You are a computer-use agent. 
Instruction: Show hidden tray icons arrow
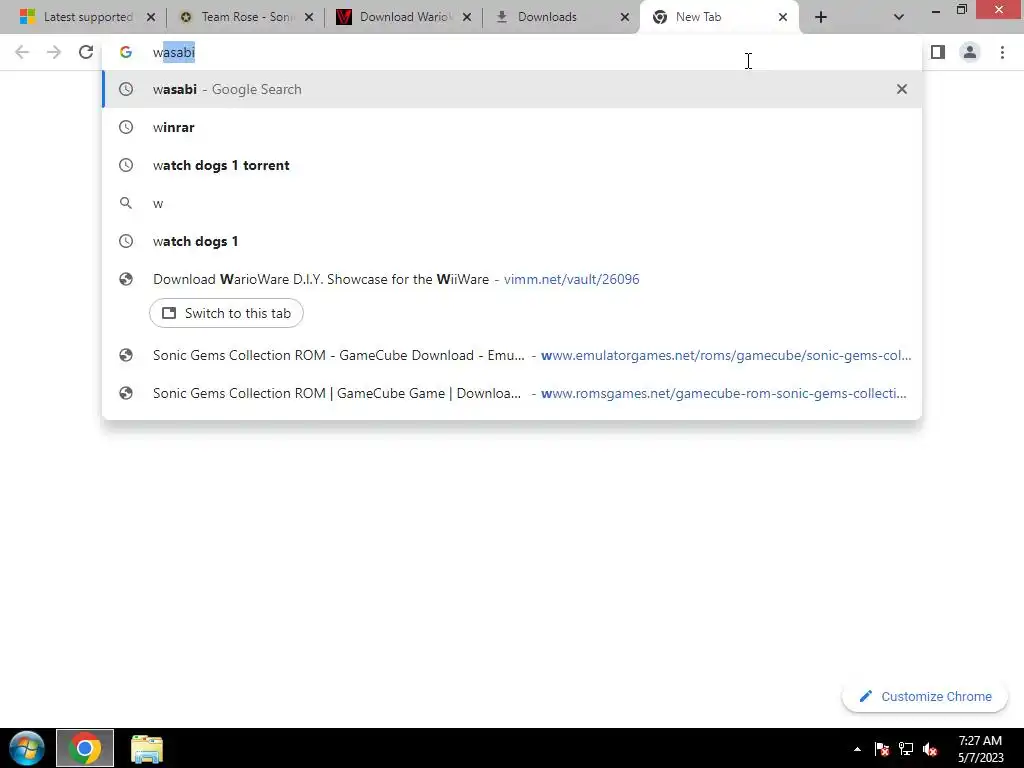(857, 749)
